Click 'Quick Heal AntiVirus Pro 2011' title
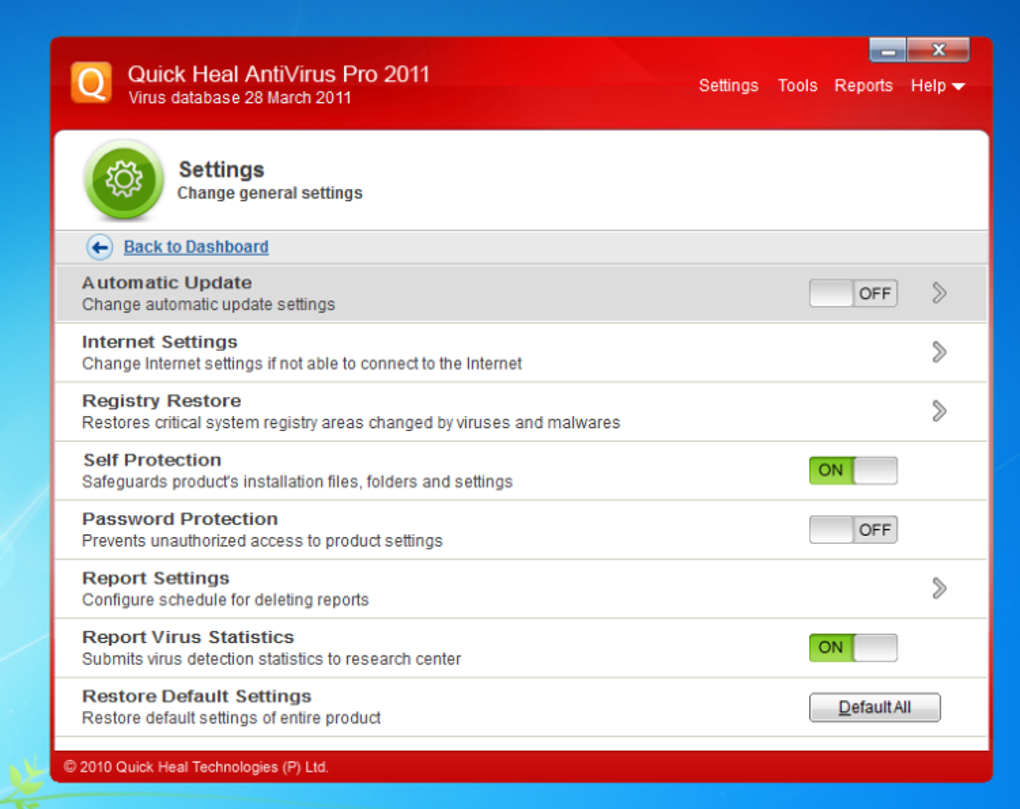Image resolution: width=1020 pixels, height=809 pixels. point(278,74)
